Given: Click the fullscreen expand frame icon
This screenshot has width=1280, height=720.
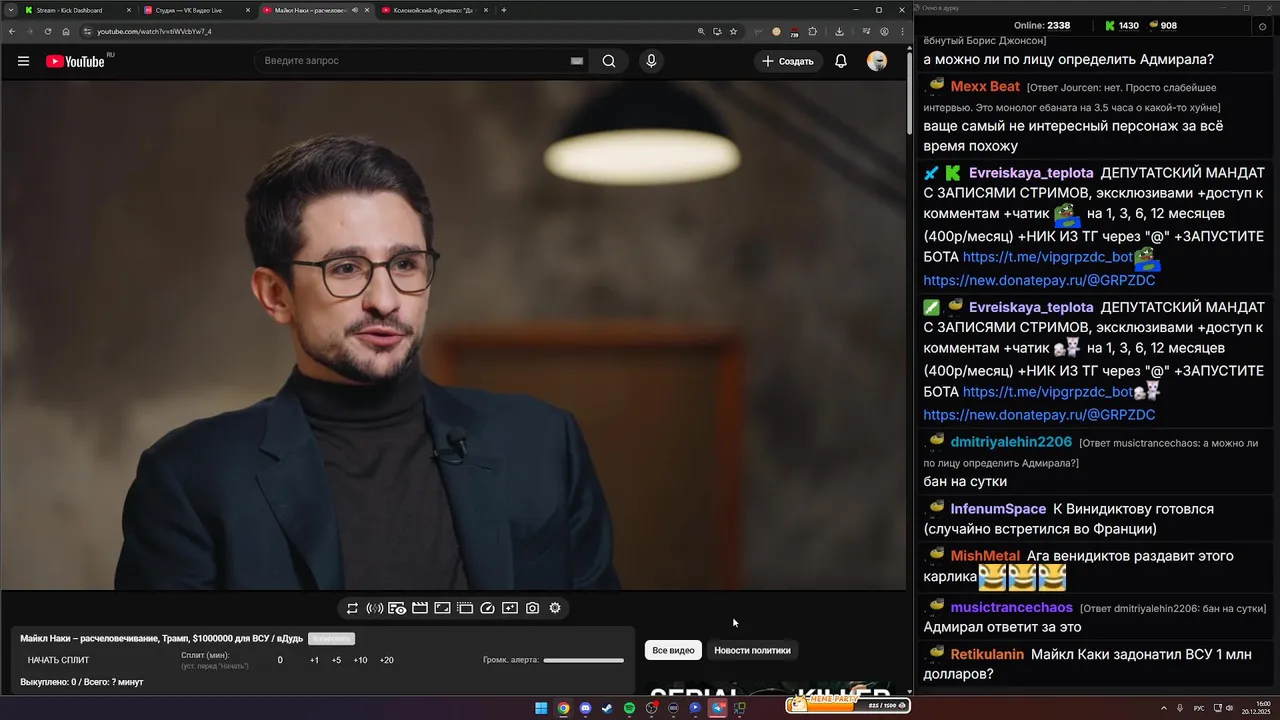Looking at the screenshot, I should [442, 608].
